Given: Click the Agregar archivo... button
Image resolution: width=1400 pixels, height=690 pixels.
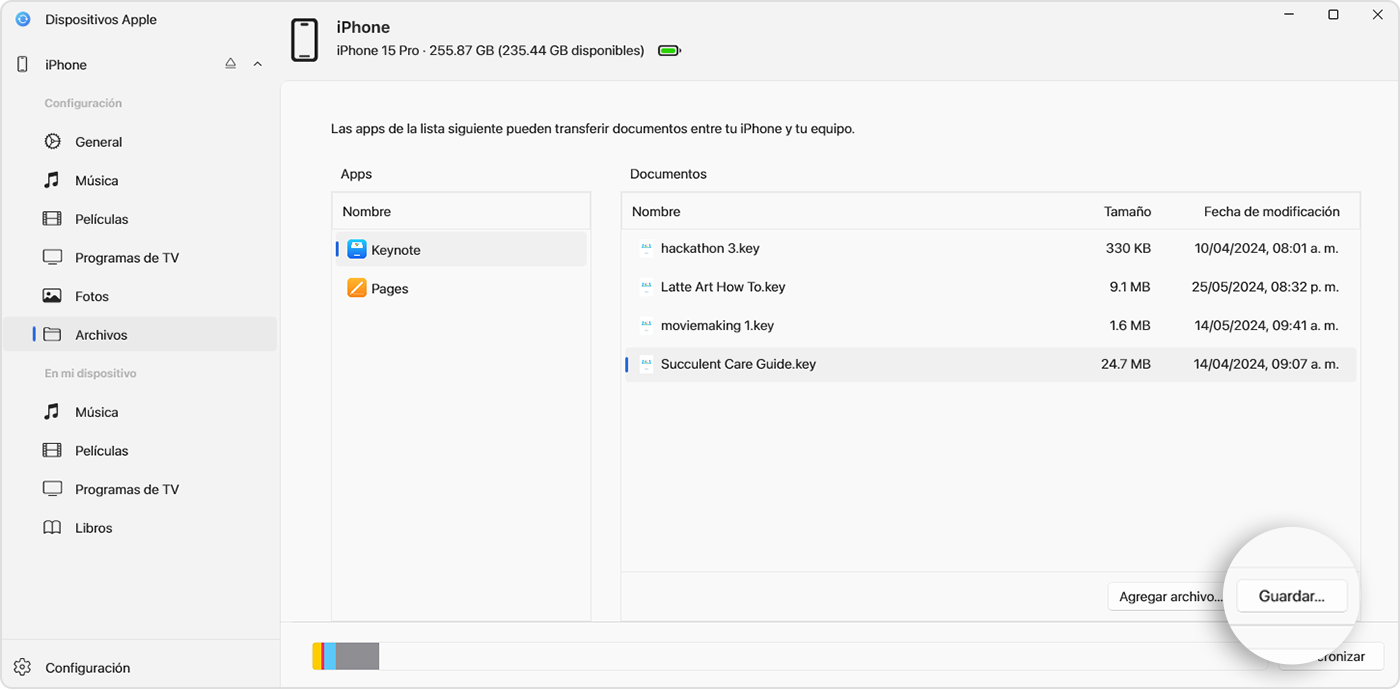Looking at the screenshot, I should (1169, 597).
